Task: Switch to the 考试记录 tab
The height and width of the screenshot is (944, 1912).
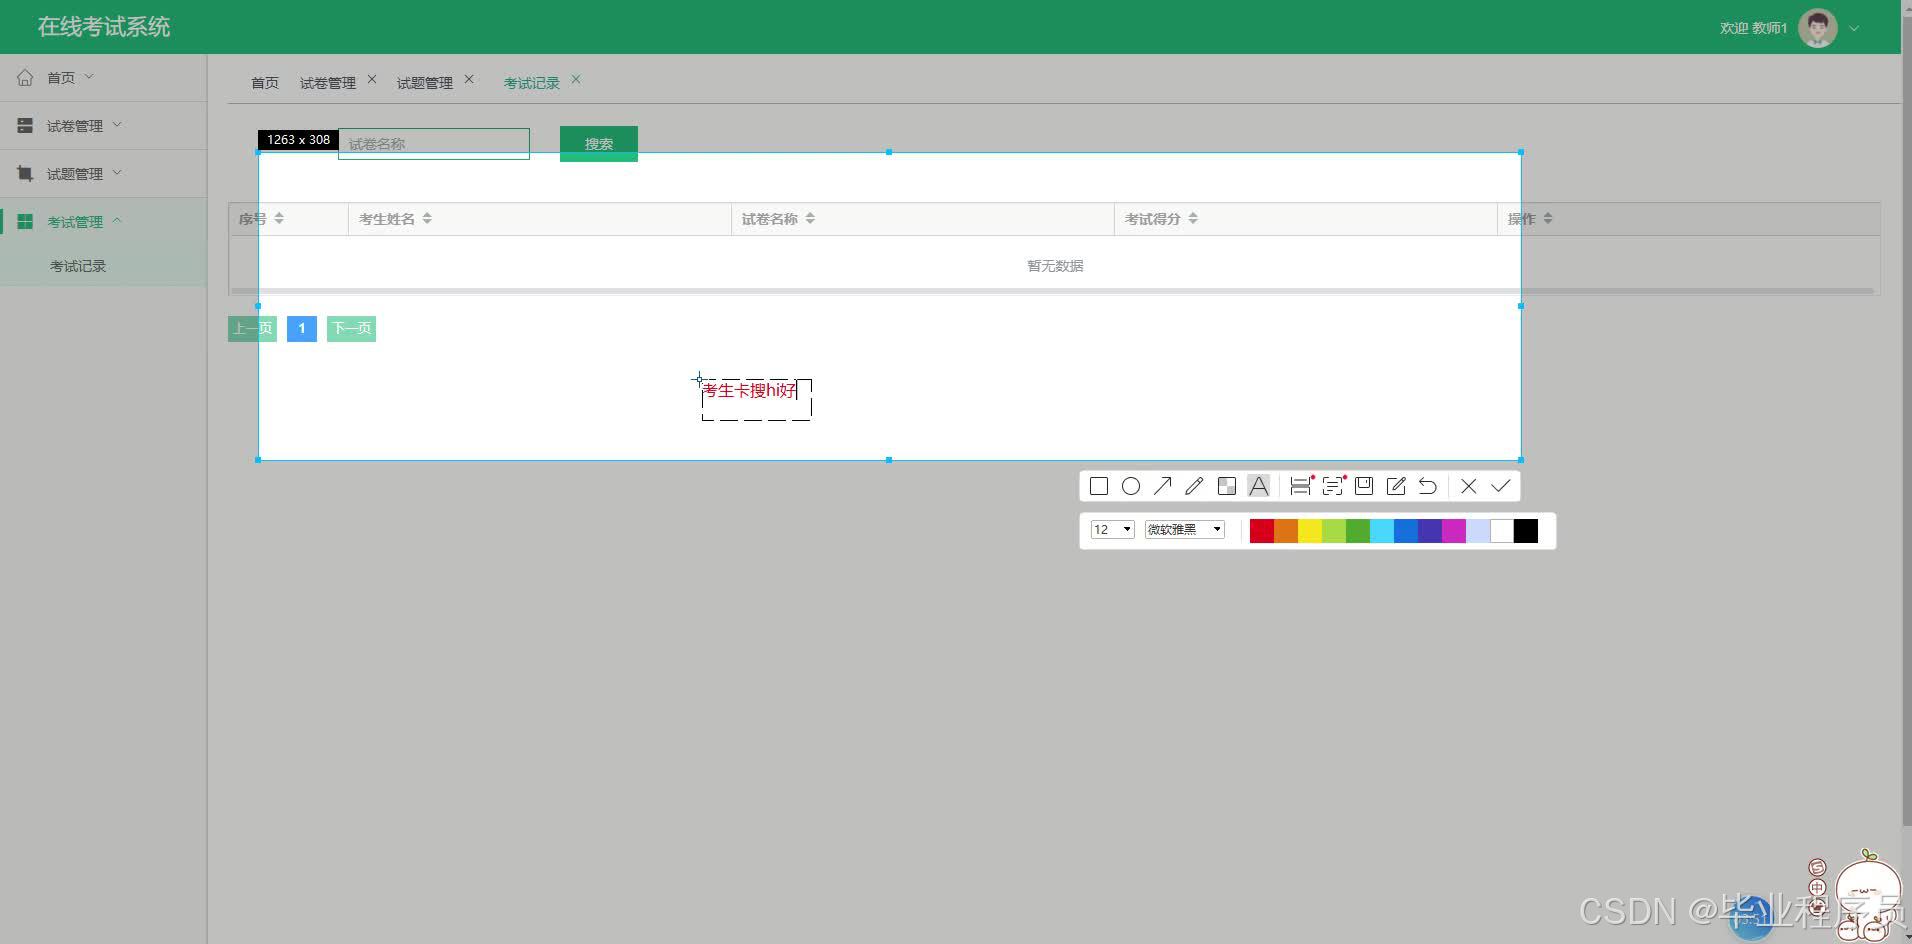Action: pyautogui.click(x=532, y=83)
